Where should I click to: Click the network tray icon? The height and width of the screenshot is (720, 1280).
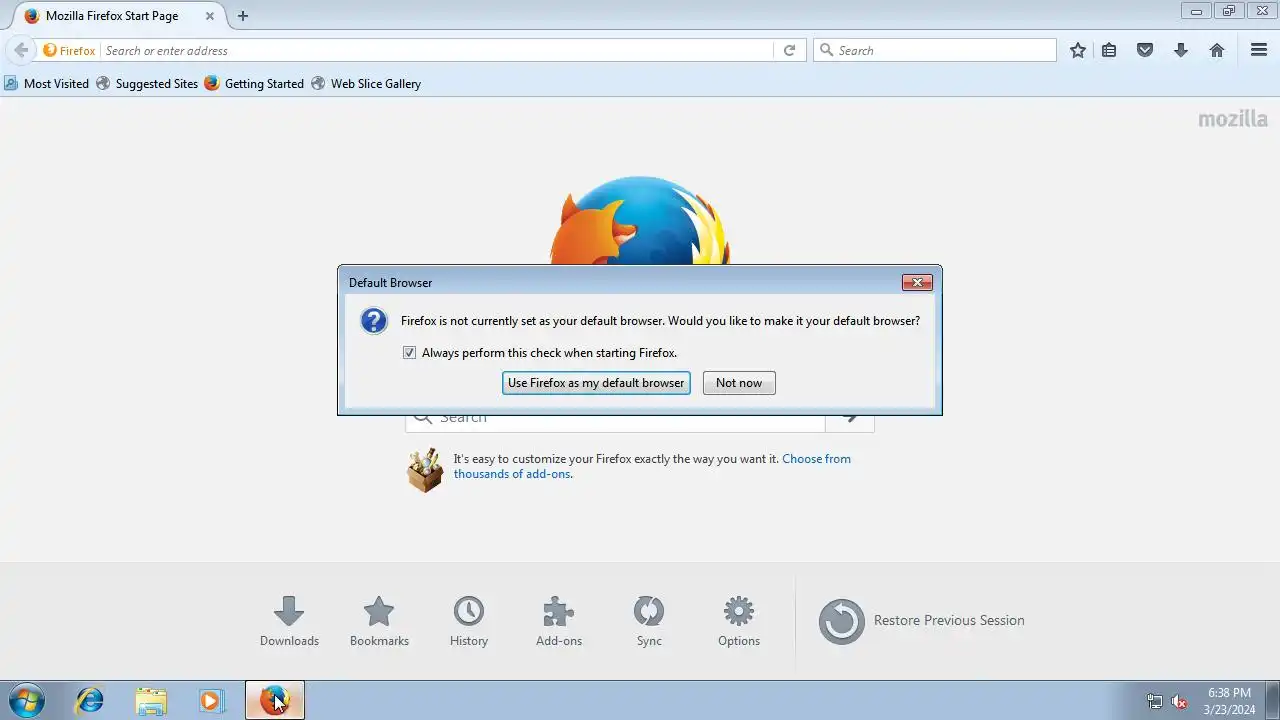click(x=1155, y=701)
